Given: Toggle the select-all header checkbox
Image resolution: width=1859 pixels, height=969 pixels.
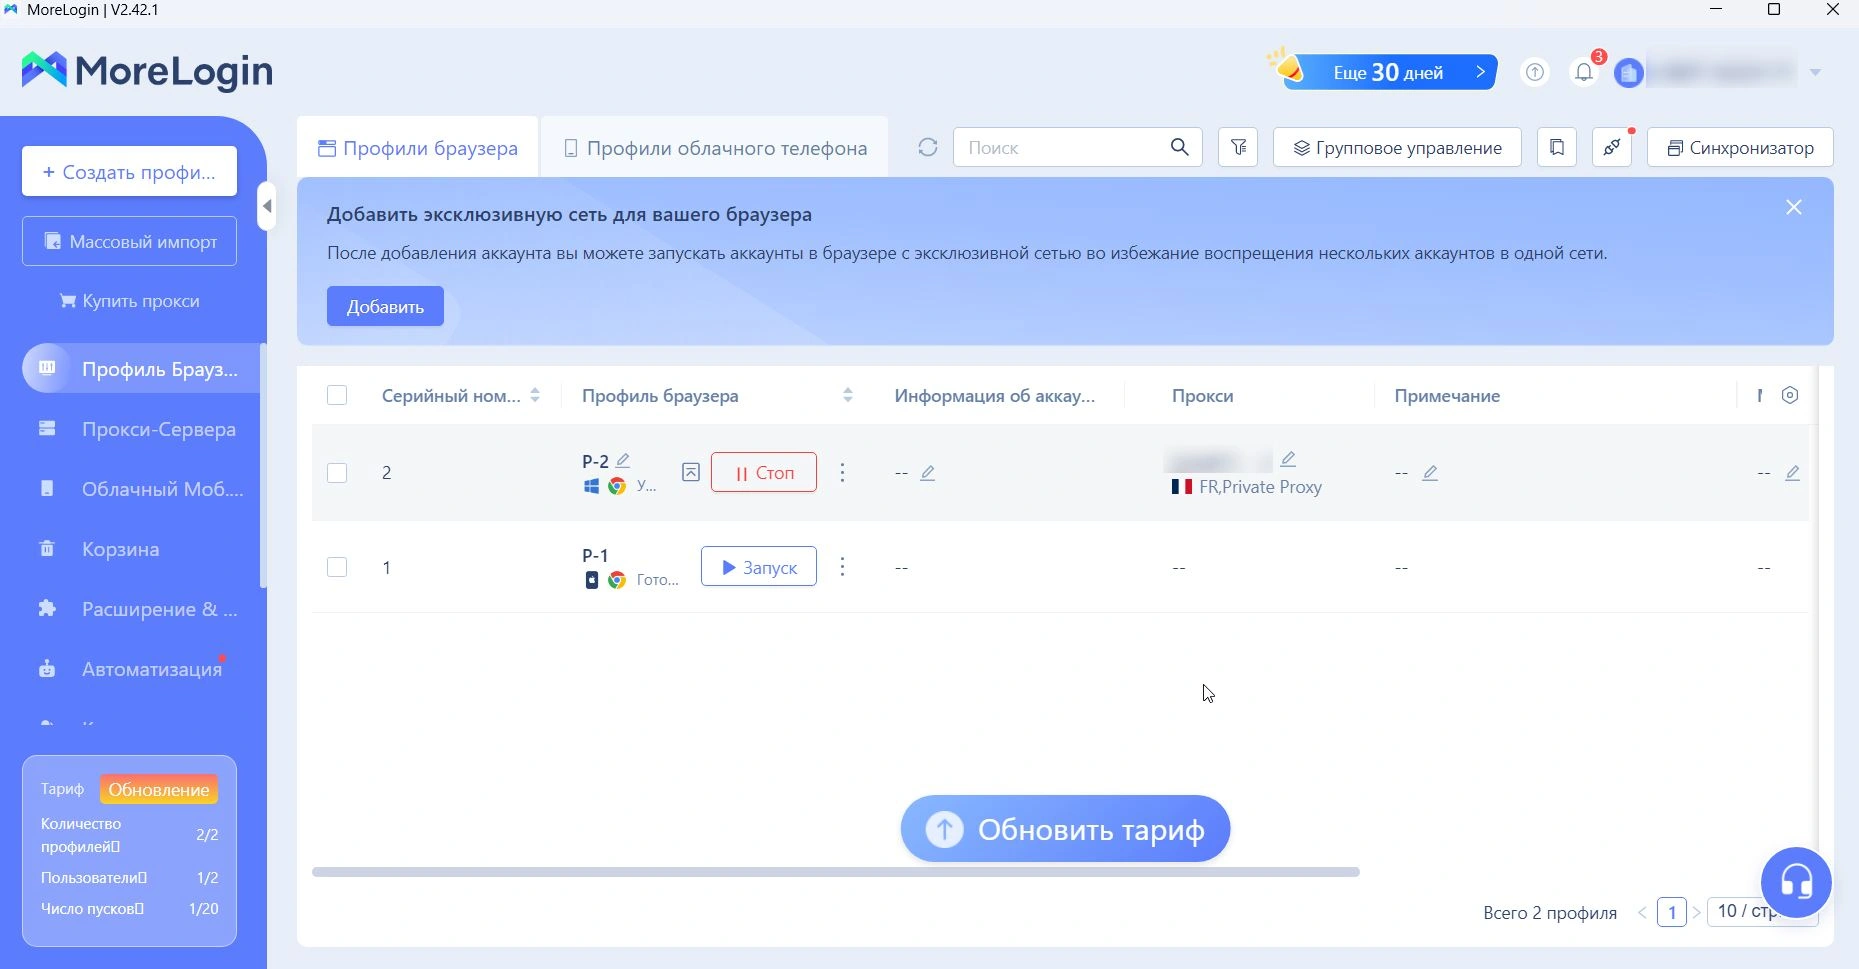Looking at the screenshot, I should tap(337, 396).
